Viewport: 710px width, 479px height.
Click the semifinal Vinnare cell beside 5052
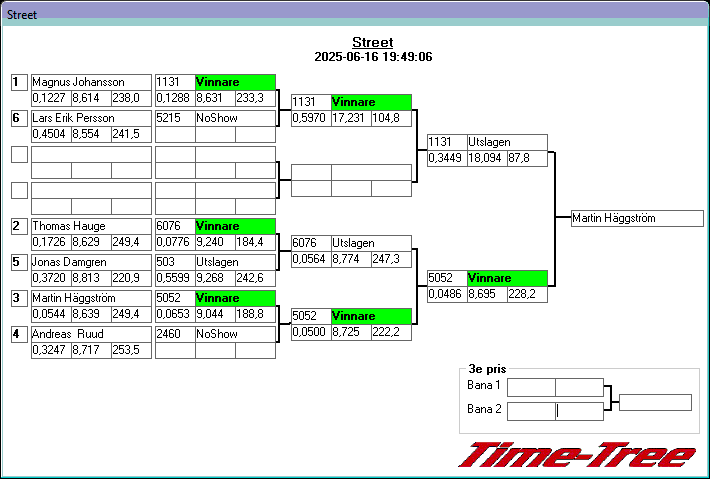point(507,278)
